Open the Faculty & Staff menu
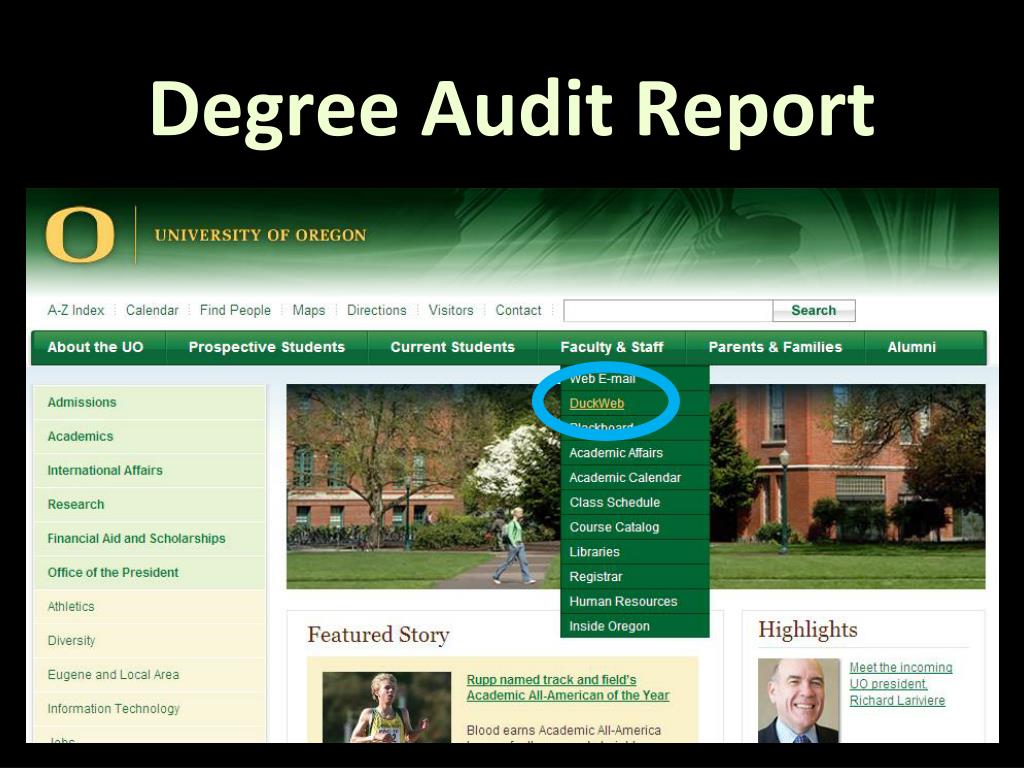The width and height of the screenshot is (1024, 768). [x=612, y=347]
